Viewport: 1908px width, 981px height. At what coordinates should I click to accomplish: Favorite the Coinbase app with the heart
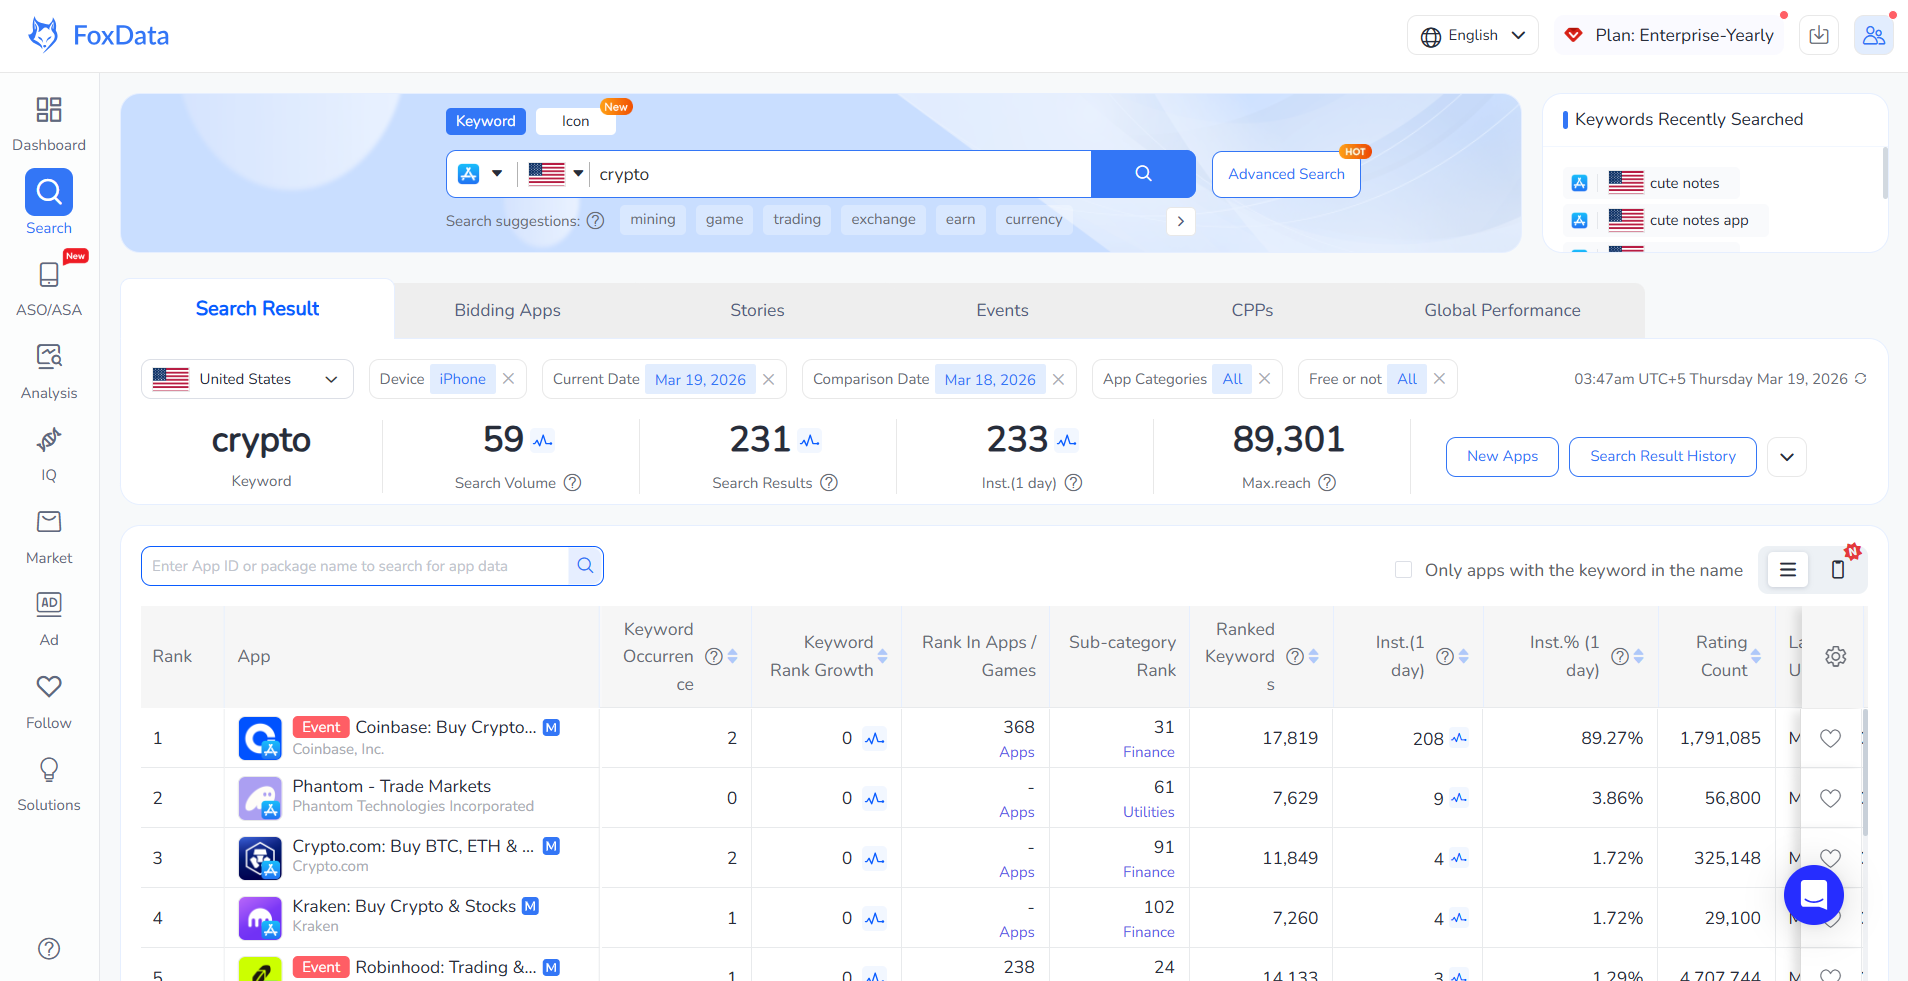pos(1830,738)
